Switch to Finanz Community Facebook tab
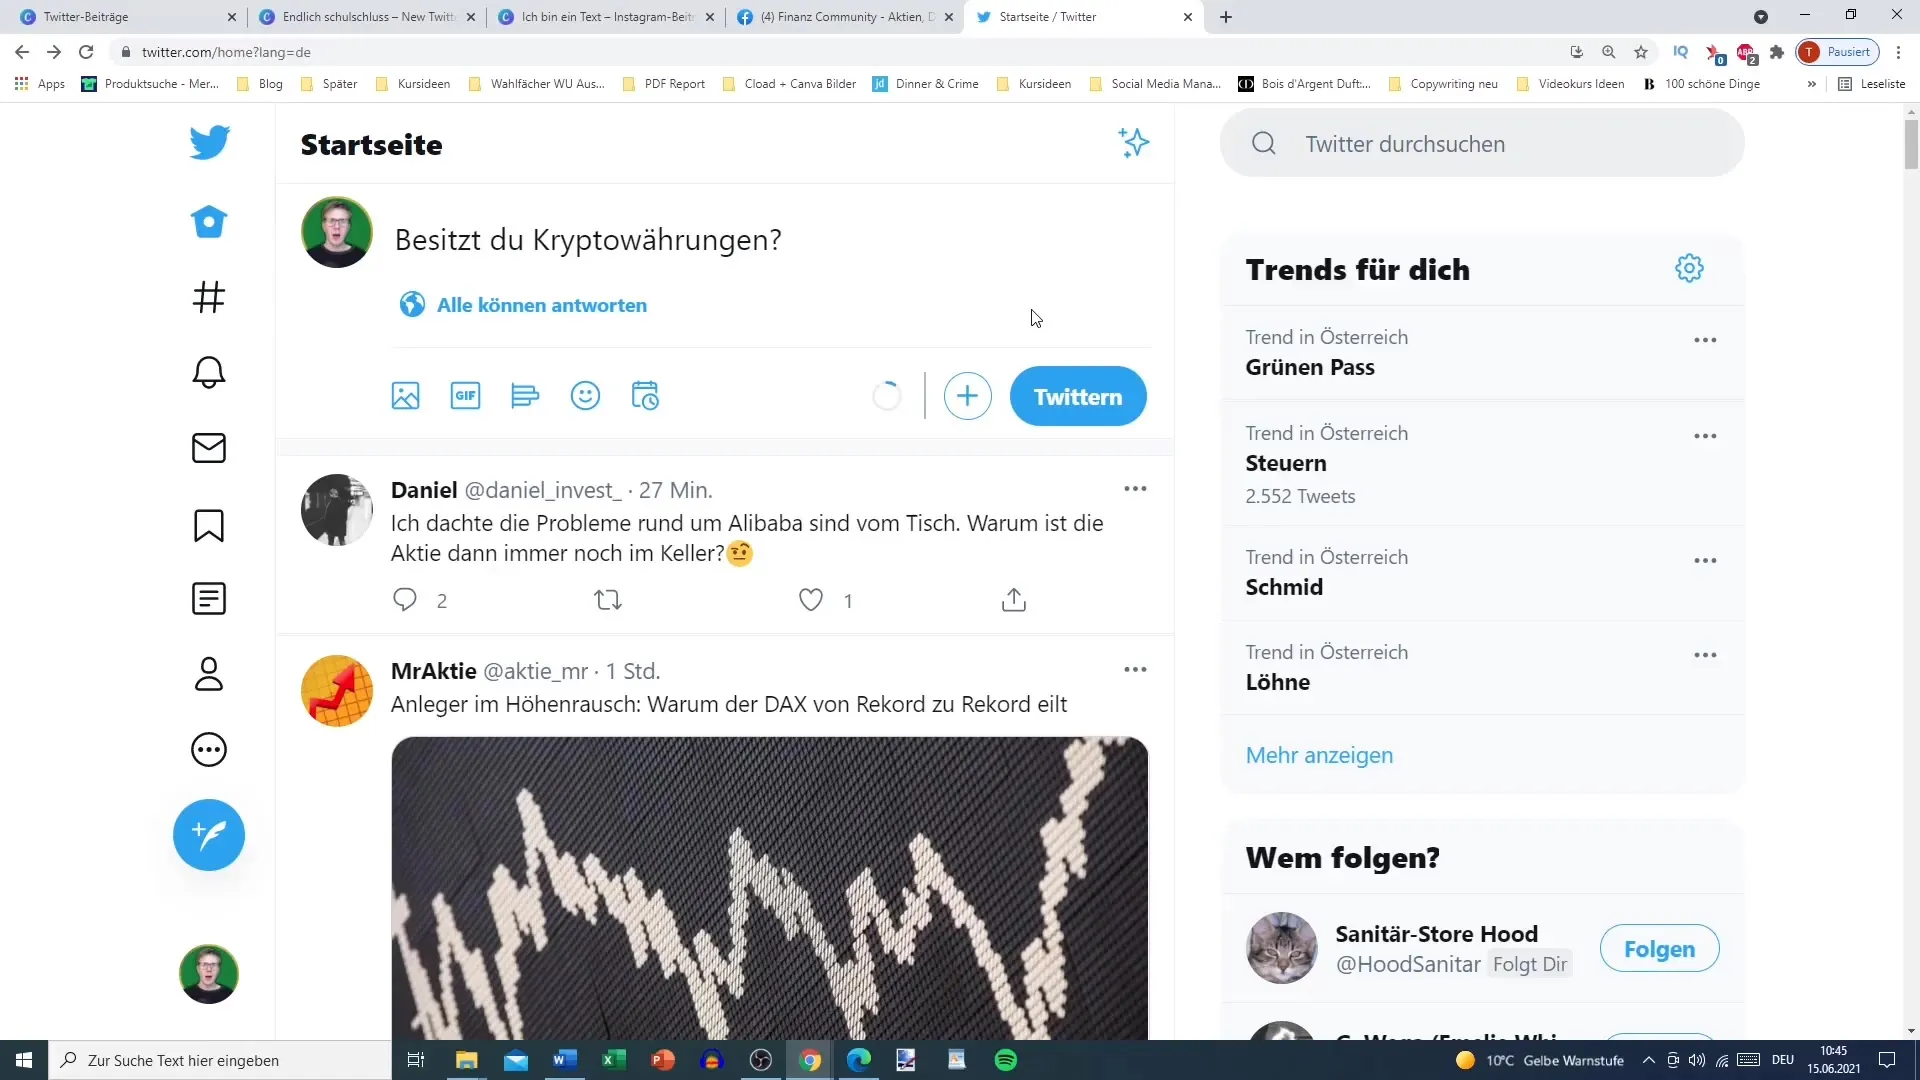The image size is (1920, 1080). (x=844, y=17)
